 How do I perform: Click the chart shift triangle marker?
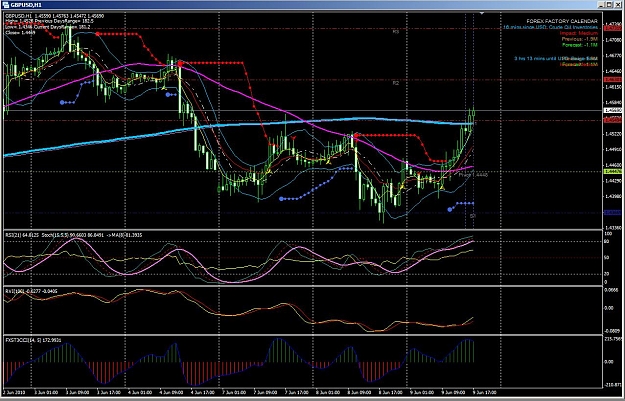[x=482, y=14]
